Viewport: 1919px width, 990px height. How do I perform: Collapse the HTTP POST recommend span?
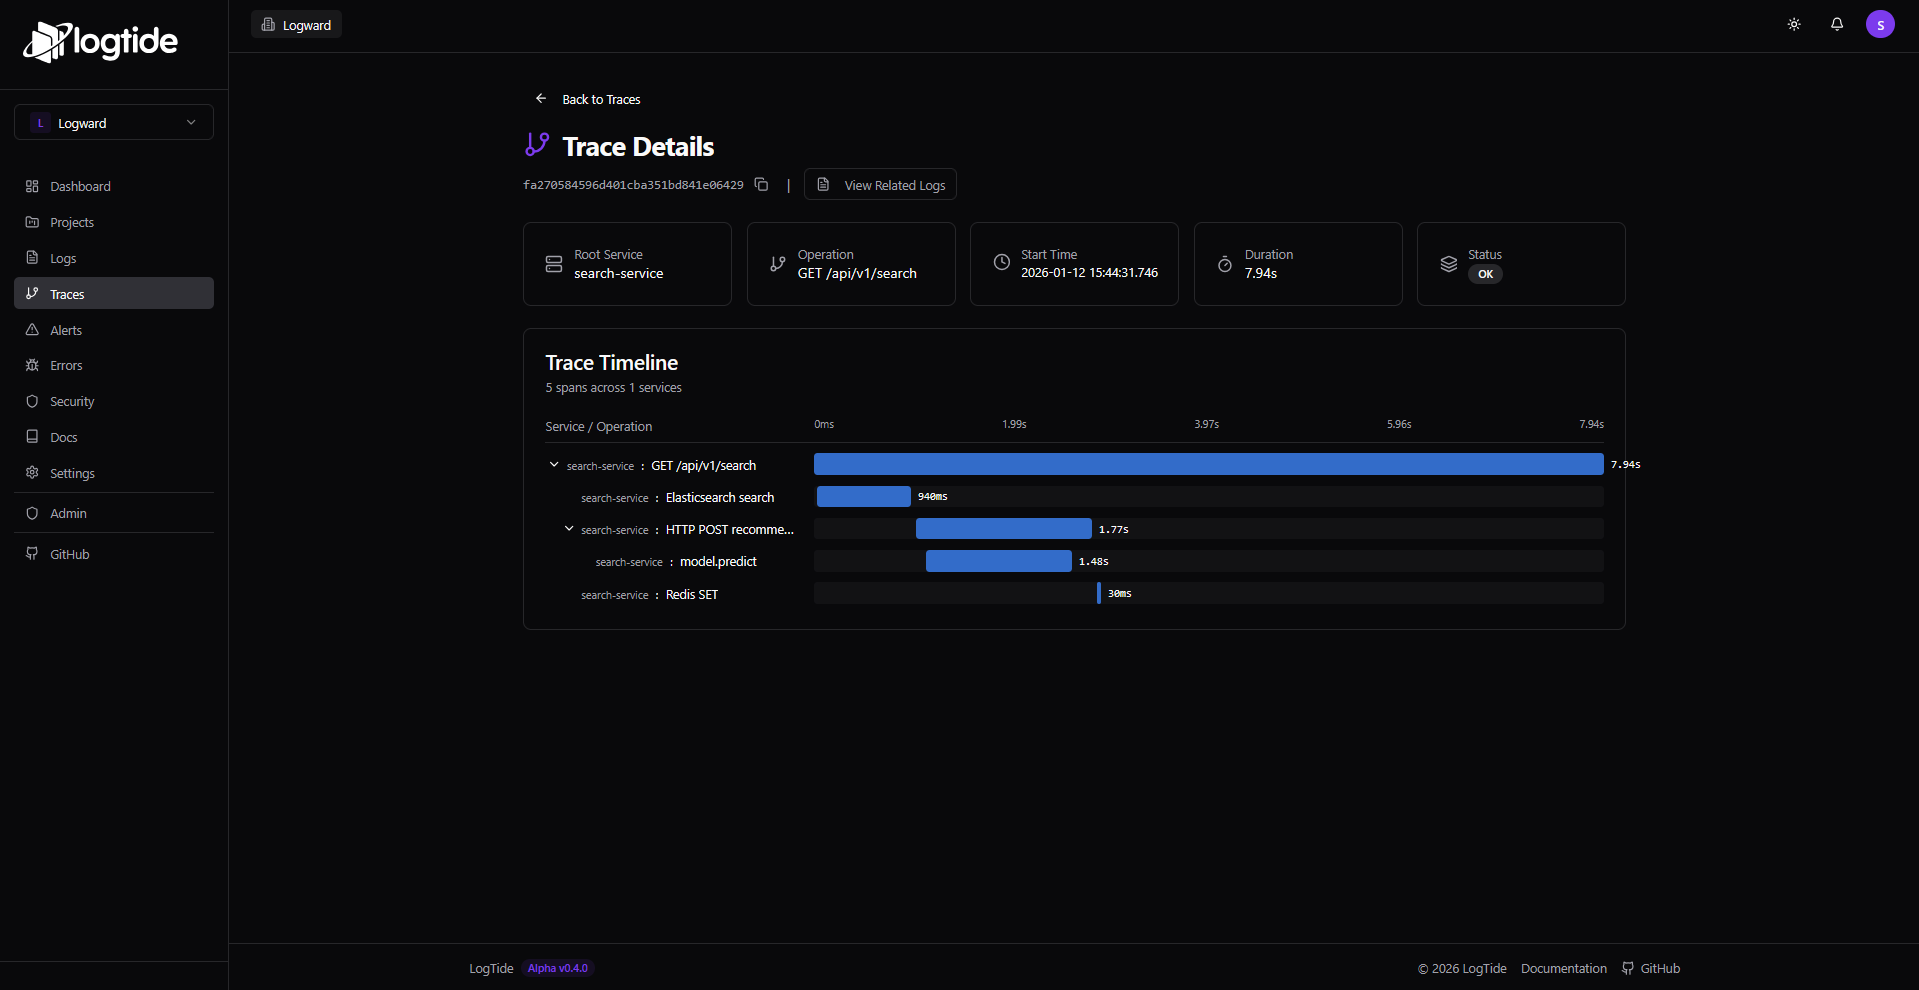coord(569,529)
